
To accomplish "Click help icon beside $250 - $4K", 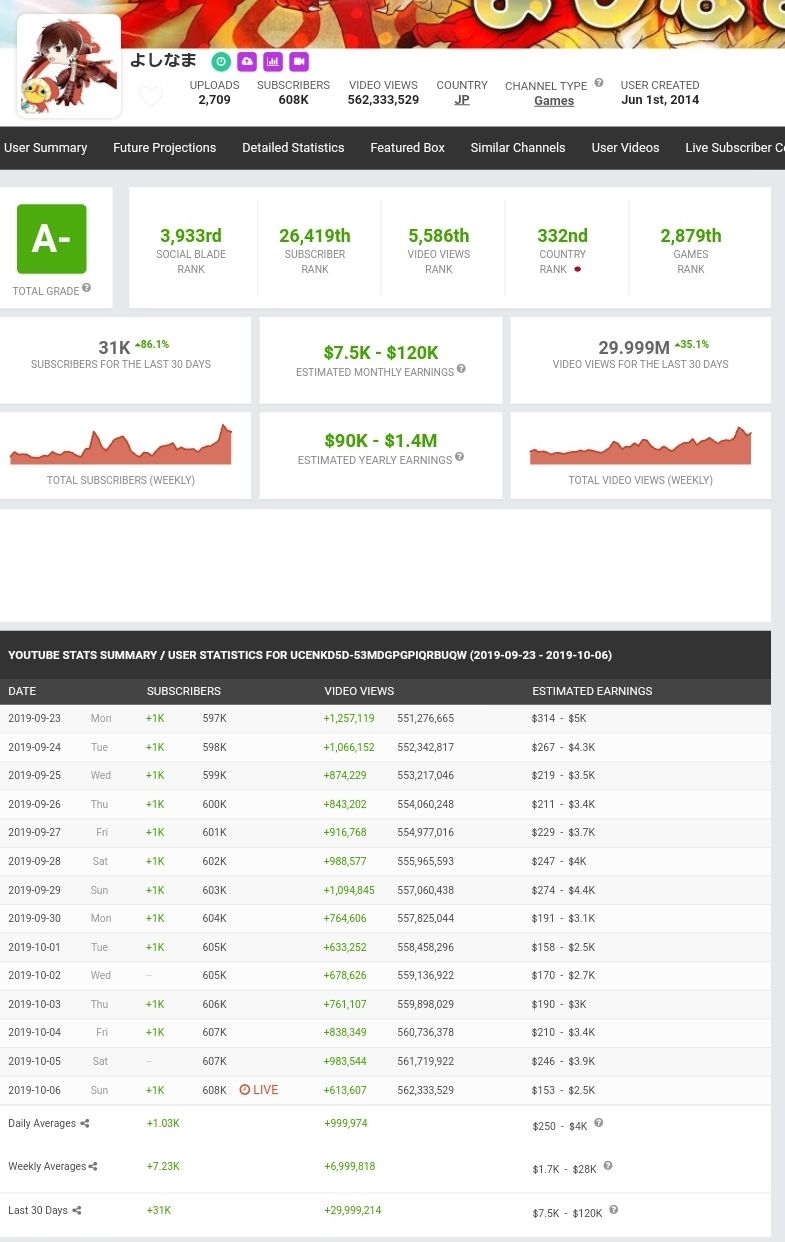I will pyautogui.click(x=598, y=1123).
